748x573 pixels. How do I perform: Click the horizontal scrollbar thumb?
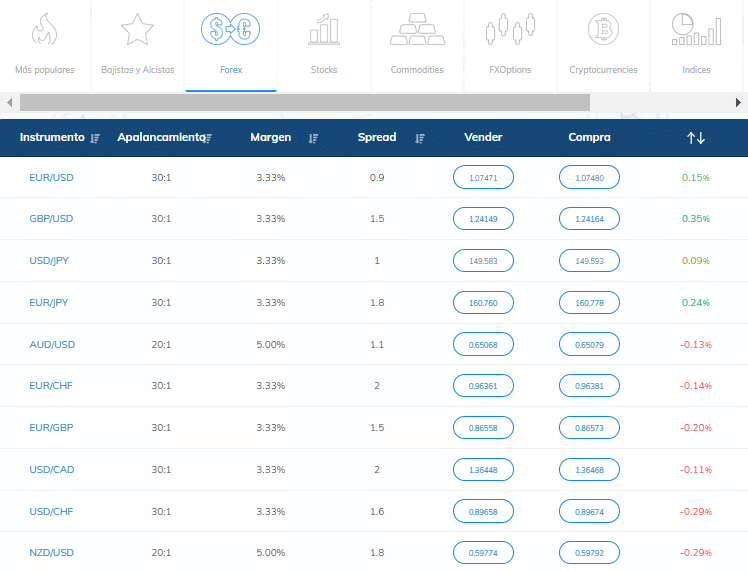305,102
